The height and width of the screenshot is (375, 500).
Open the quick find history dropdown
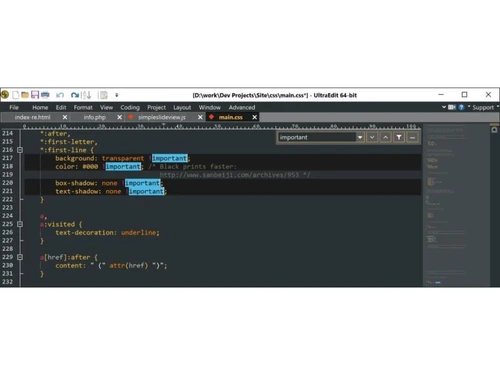(x=360, y=137)
